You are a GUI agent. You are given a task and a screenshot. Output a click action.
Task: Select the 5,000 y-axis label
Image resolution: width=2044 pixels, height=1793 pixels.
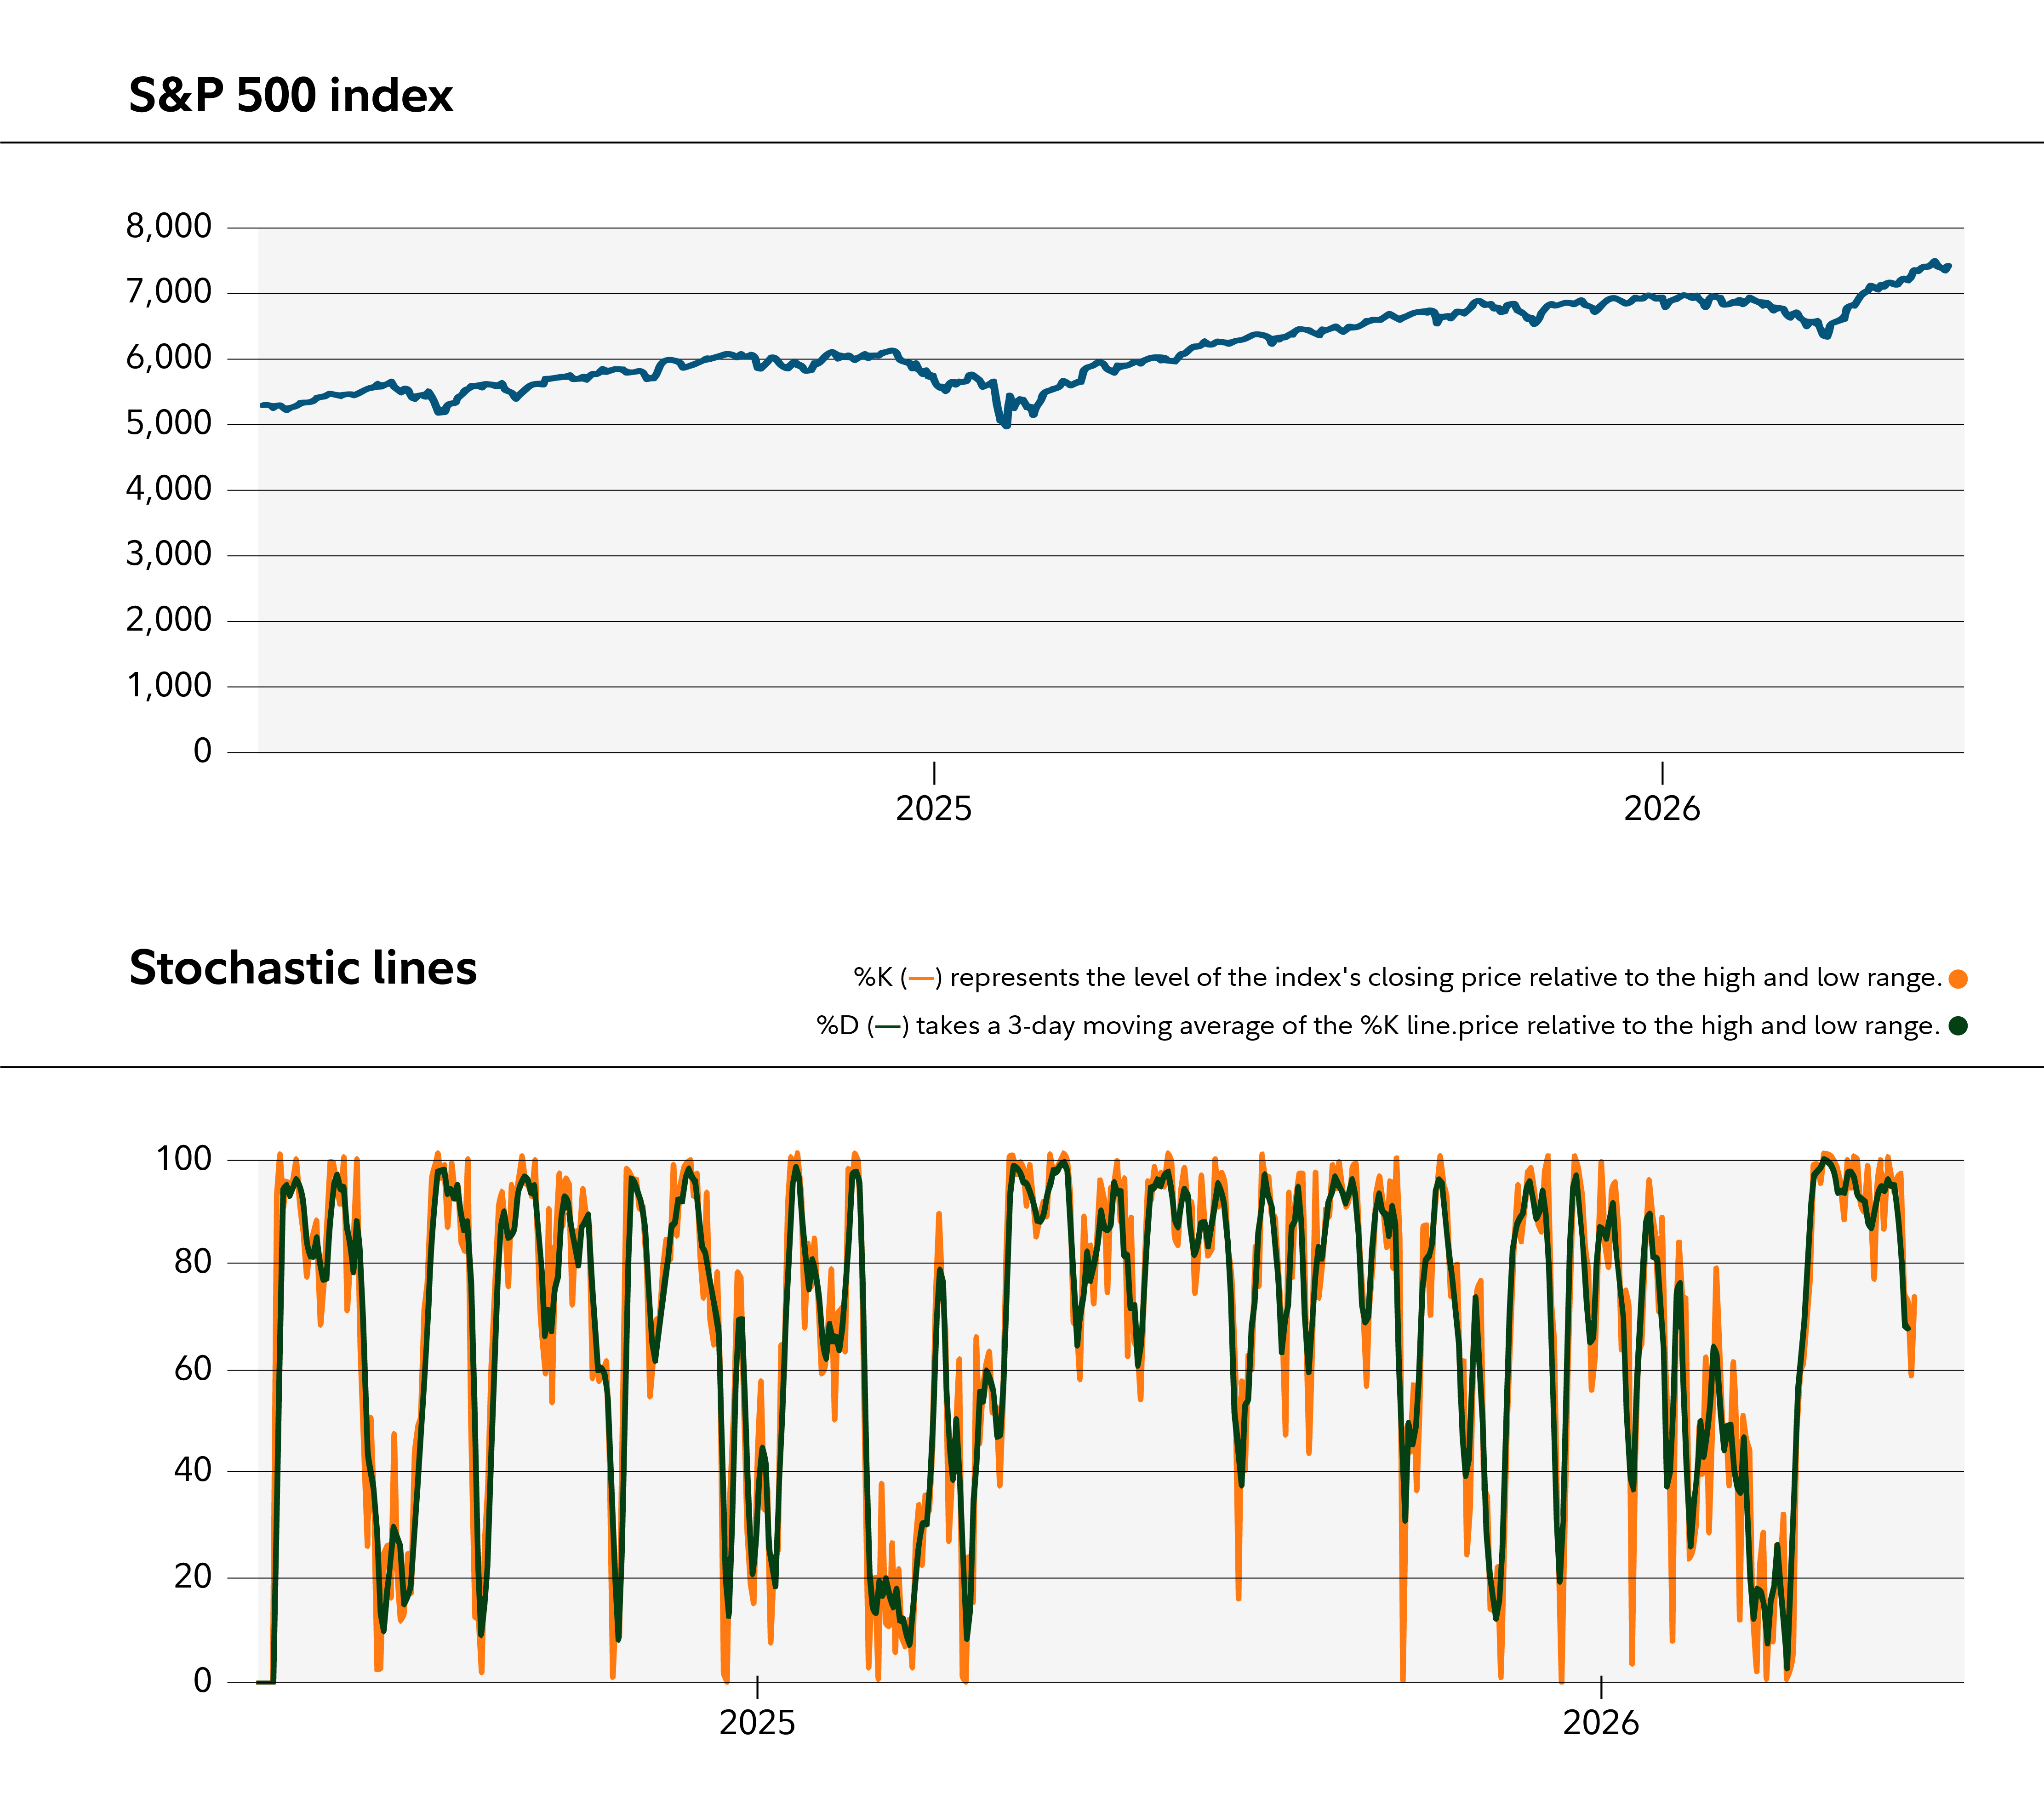169,423
